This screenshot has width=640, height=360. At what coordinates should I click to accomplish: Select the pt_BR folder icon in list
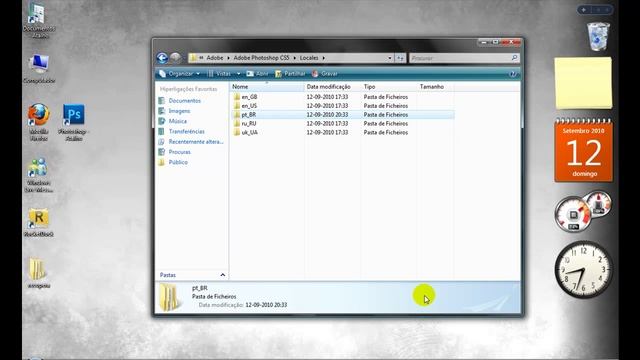click(x=237, y=115)
